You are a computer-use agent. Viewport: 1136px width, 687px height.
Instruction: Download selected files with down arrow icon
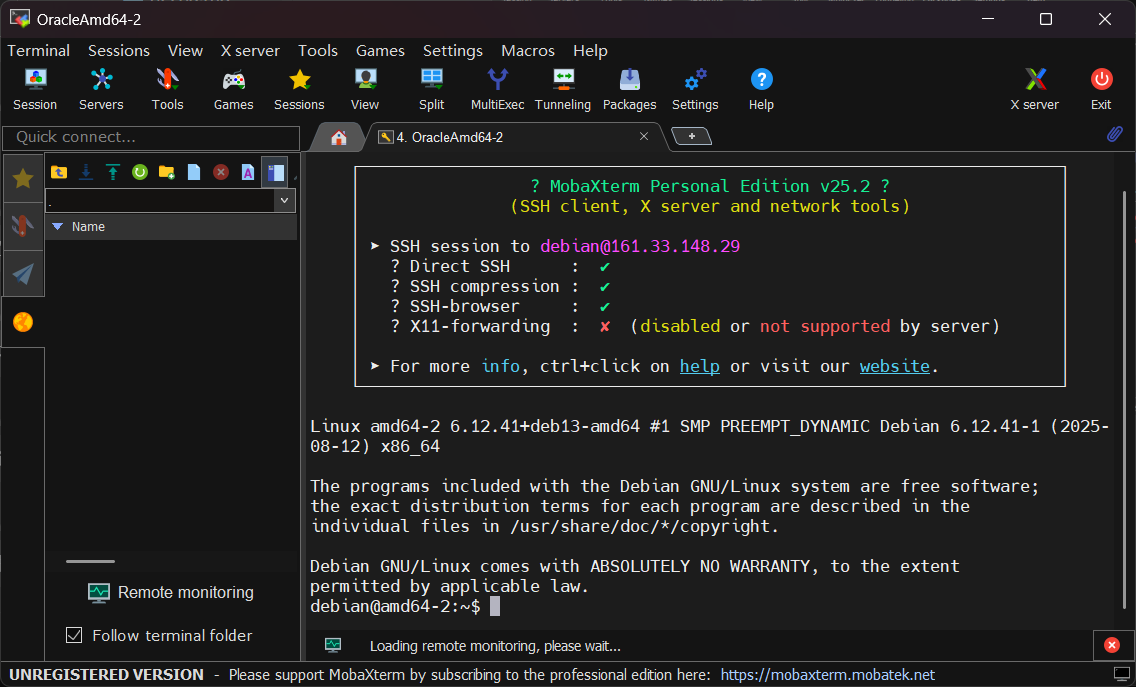pyautogui.click(x=86, y=172)
